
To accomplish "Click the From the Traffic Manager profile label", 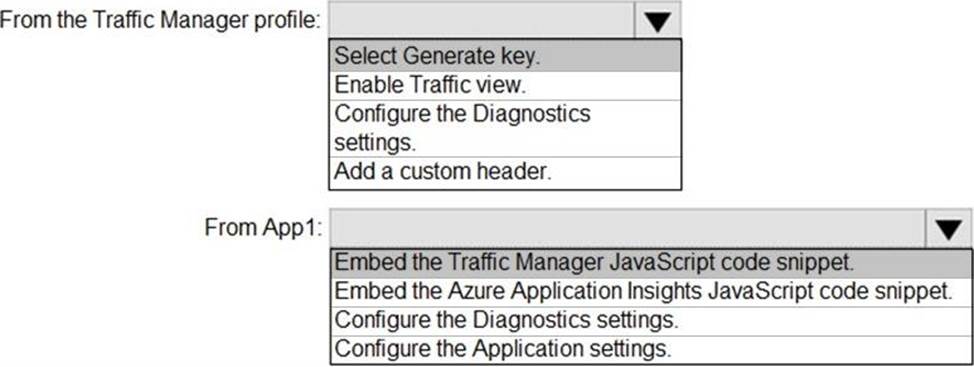I will point(162,21).
